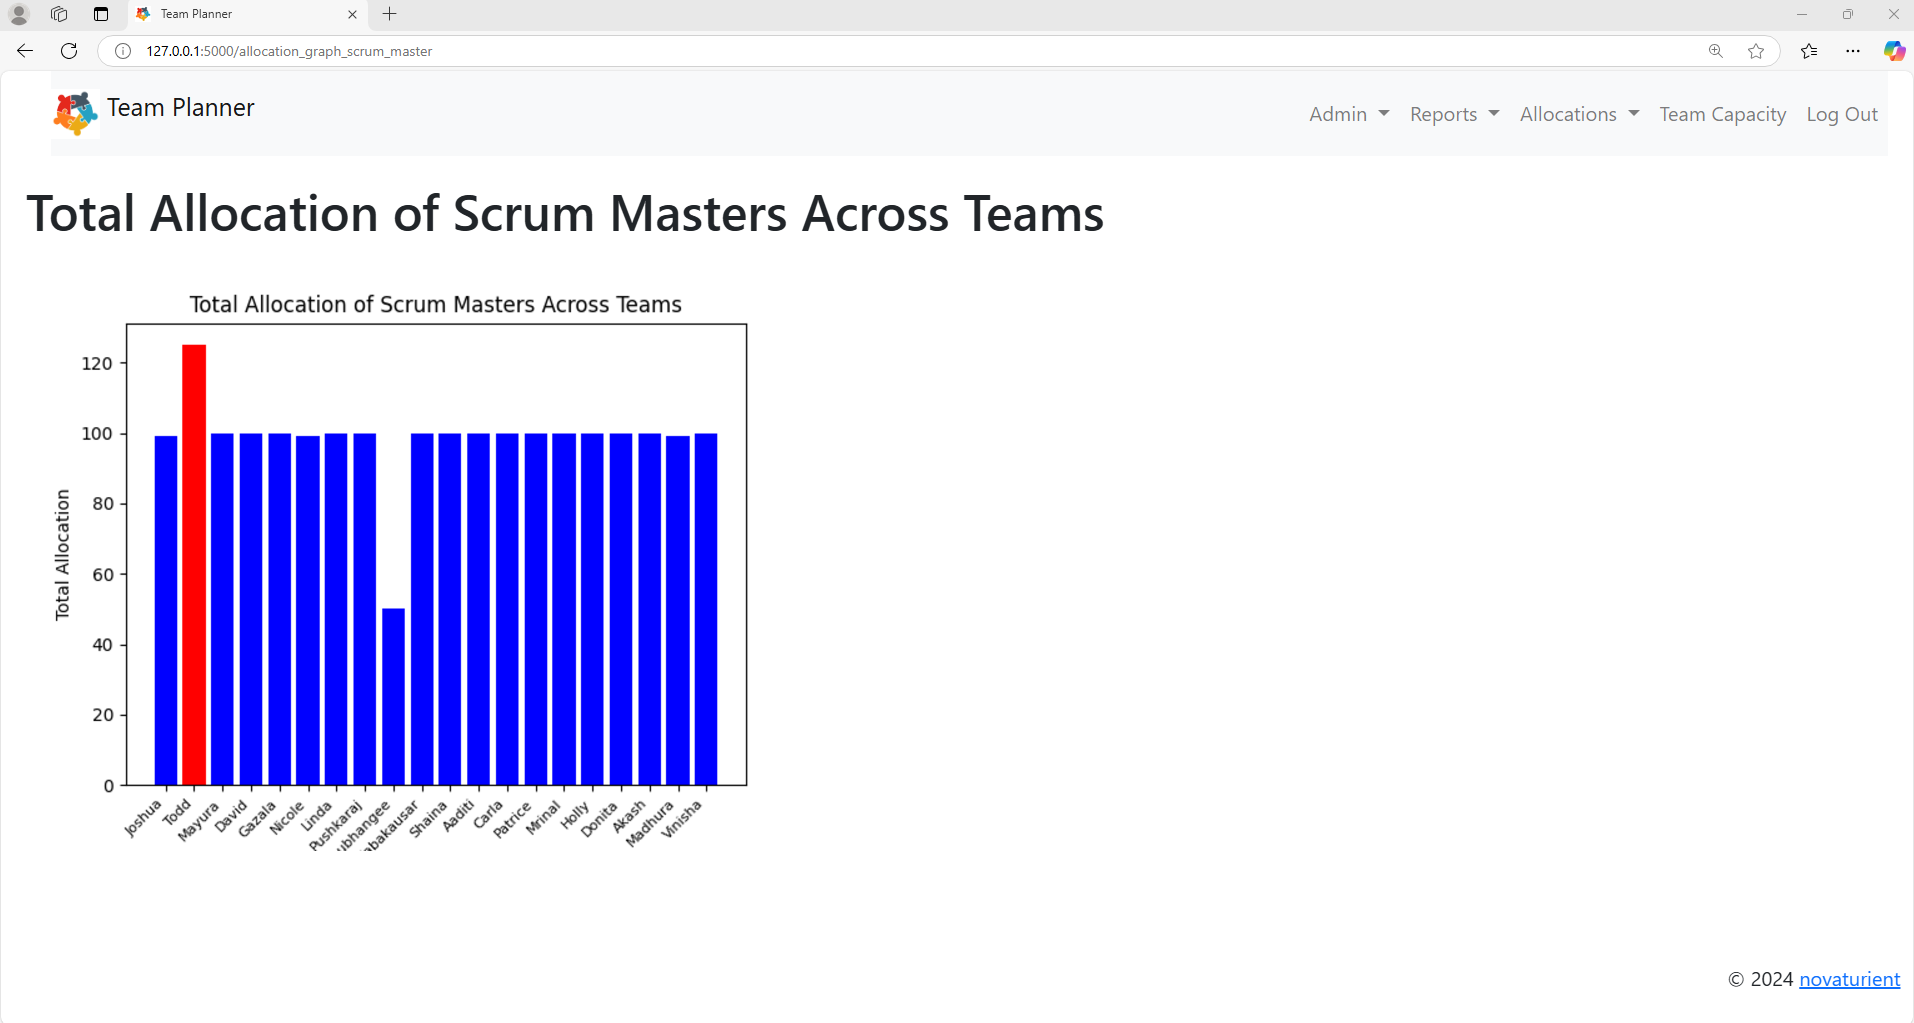
Task: Open the favorites list
Action: pyautogui.click(x=1809, y=51)
